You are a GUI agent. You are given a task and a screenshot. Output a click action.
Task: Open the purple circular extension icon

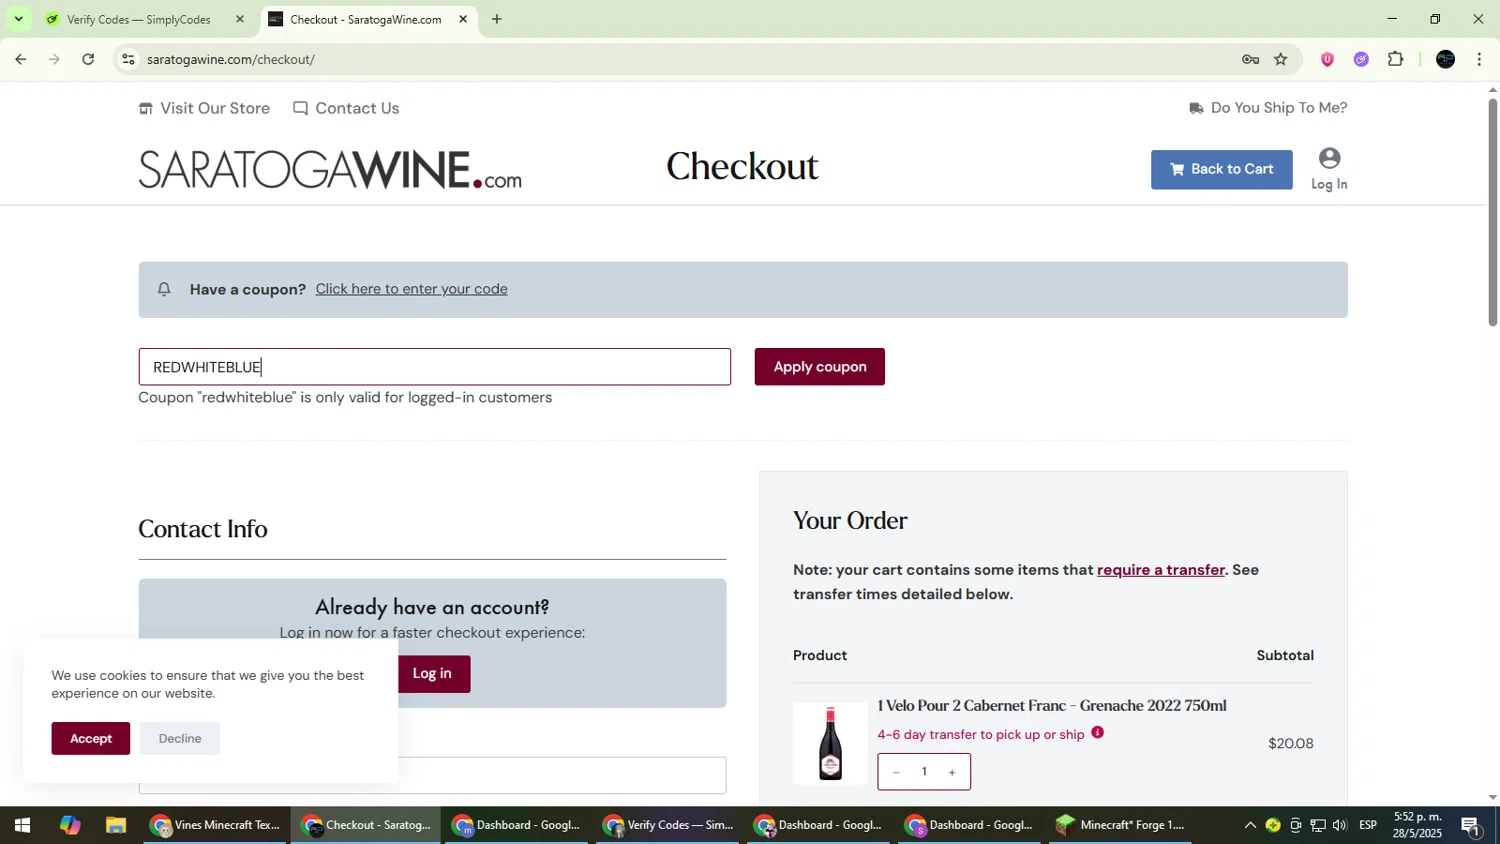click(1361, 59)
